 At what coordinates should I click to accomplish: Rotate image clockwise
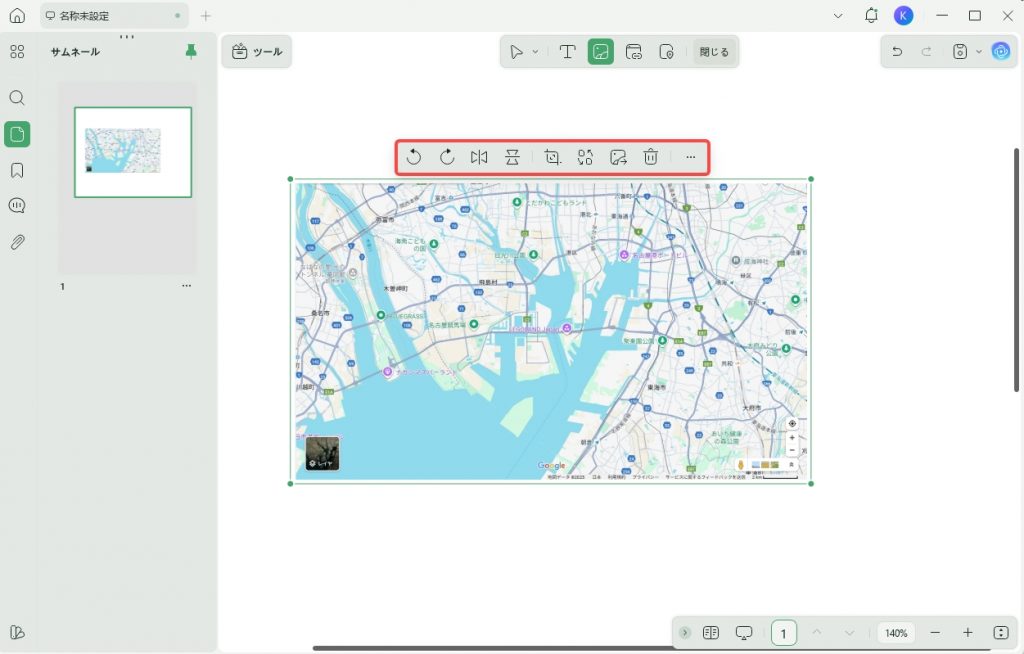(447, 157)
